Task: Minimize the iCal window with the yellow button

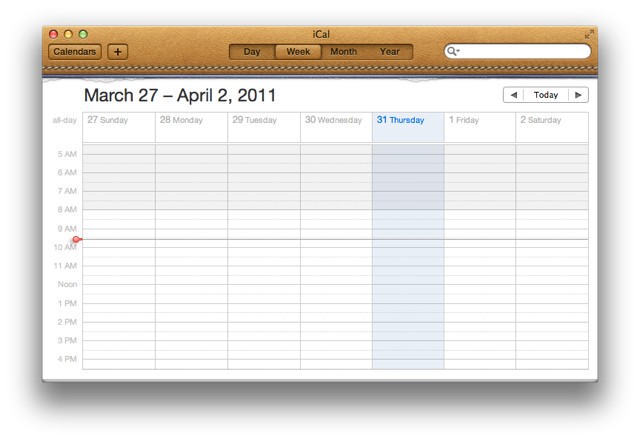Action: point(68,34)
